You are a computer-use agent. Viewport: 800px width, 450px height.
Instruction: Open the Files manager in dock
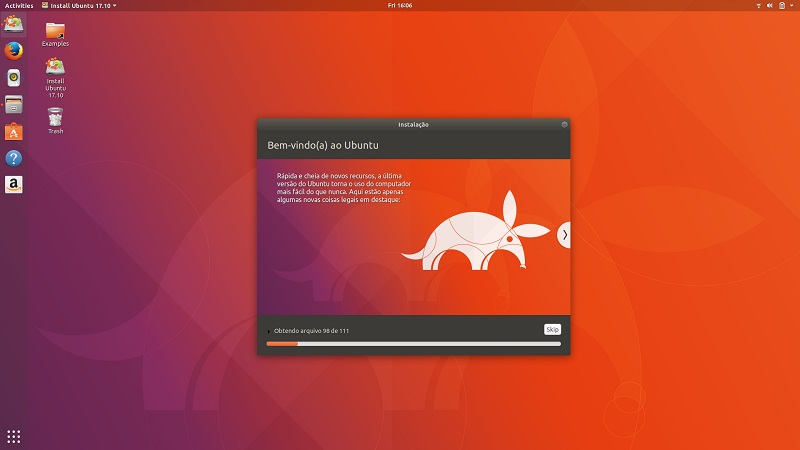[x=14, y=105]
